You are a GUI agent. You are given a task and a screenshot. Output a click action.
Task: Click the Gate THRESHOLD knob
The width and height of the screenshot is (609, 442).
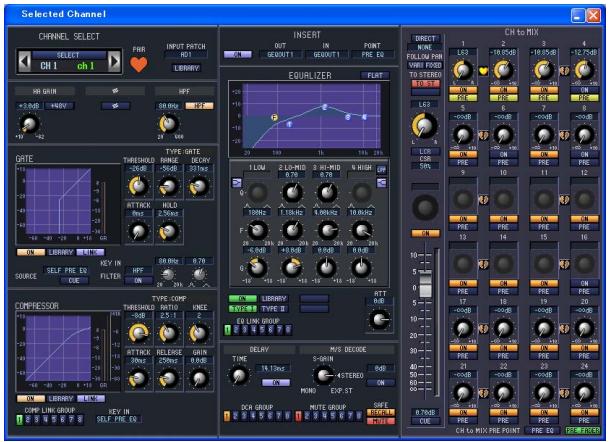(138, 186)
